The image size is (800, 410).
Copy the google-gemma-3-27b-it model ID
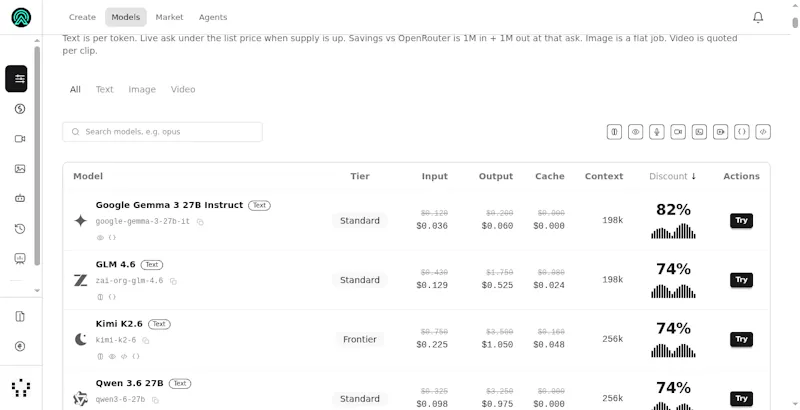pos(200,222)
